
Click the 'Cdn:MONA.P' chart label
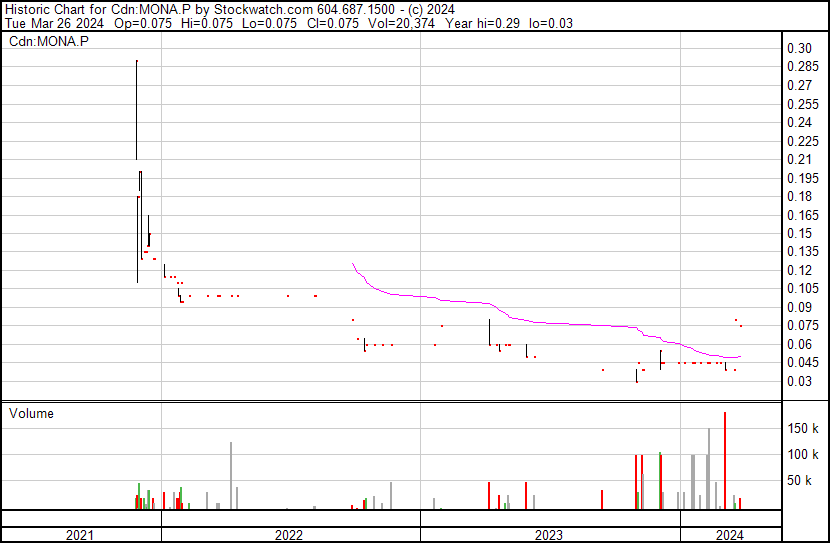pyautogui.click(x=49, y=41)
